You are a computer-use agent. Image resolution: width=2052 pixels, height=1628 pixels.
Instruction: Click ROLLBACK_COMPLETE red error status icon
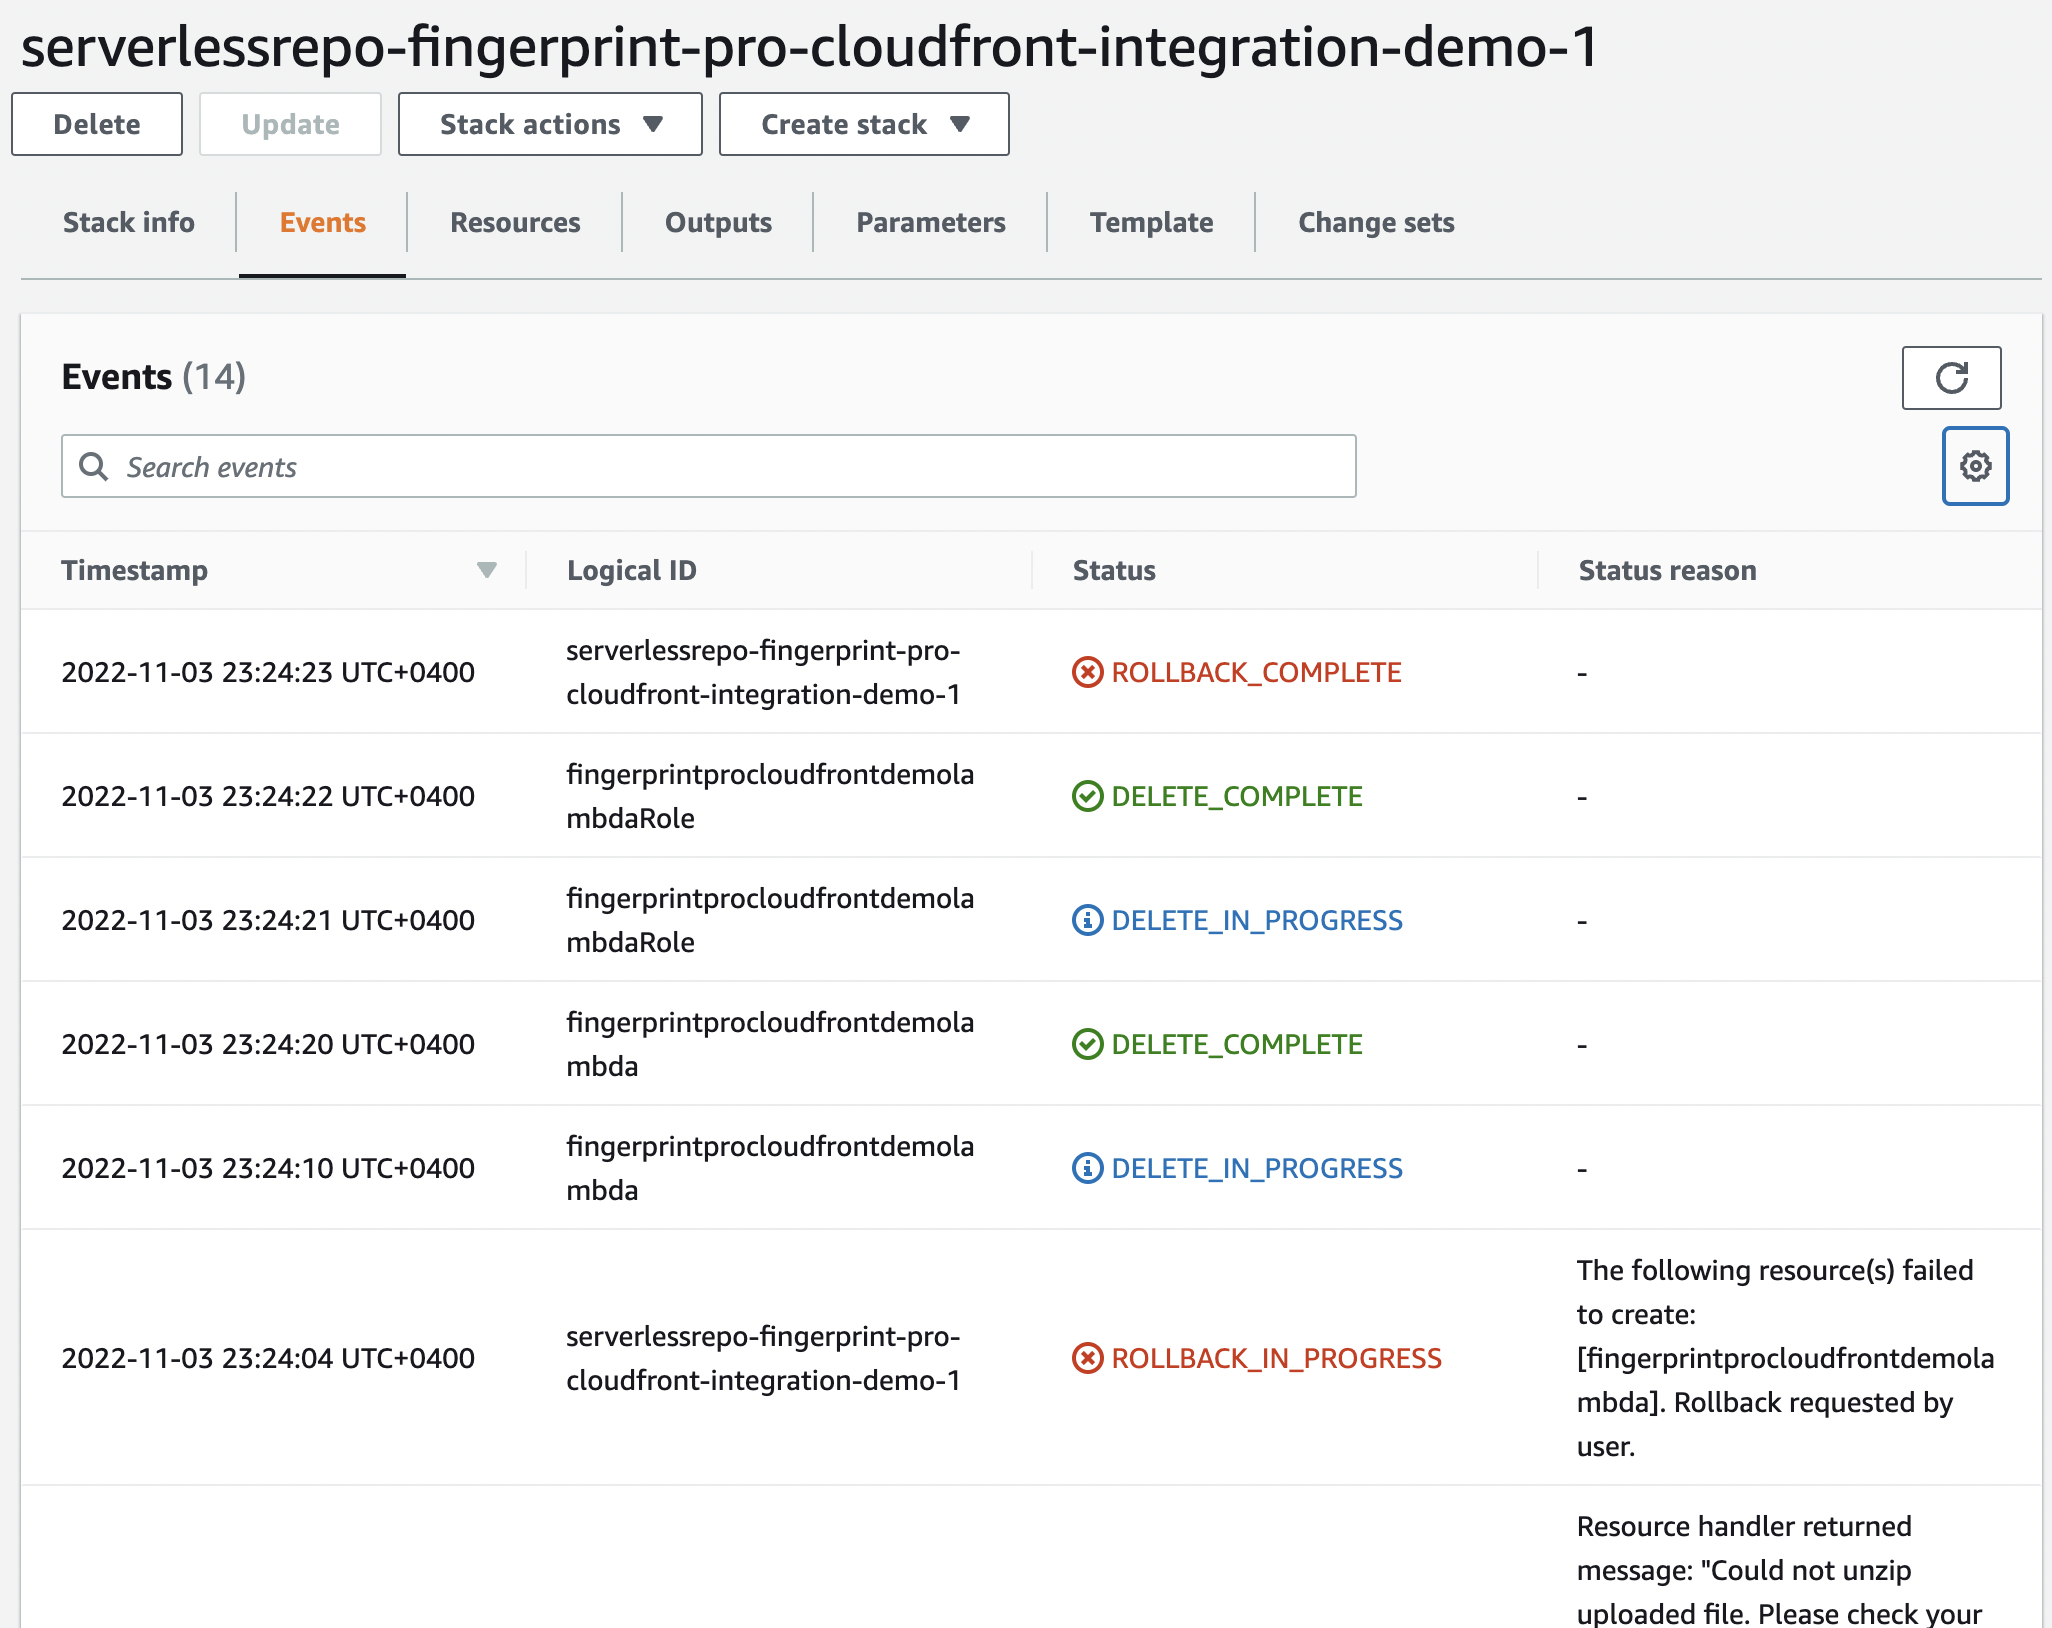pos(1087,672)
